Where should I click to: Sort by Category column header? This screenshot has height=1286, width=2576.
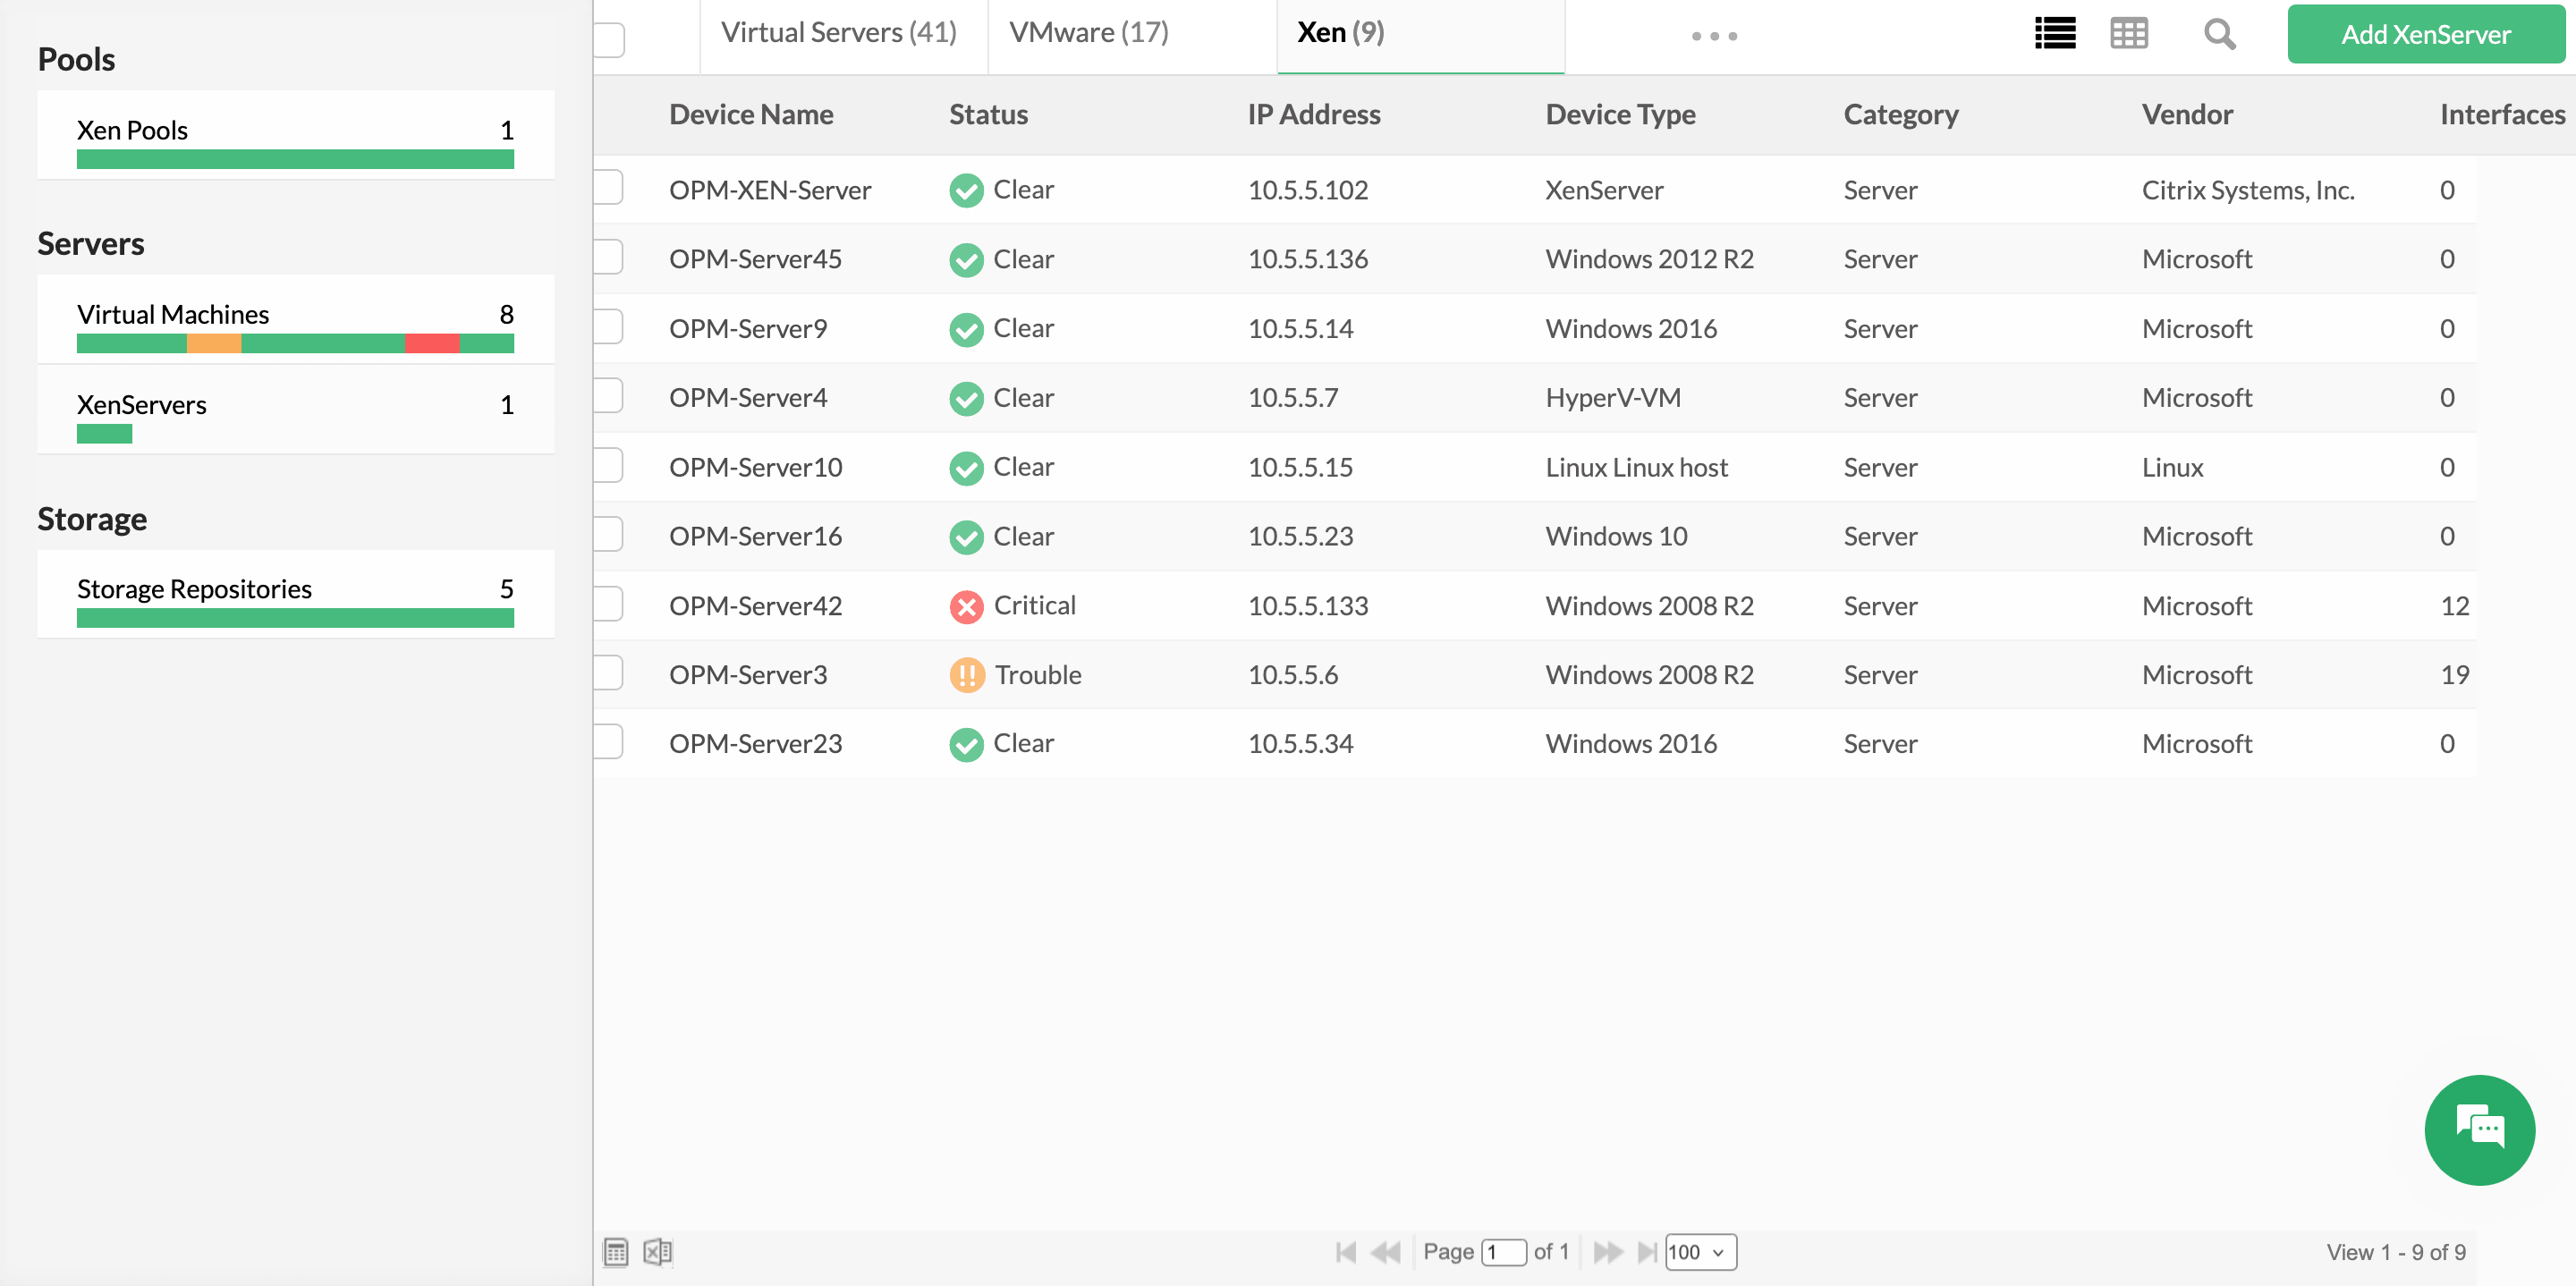1901,115
